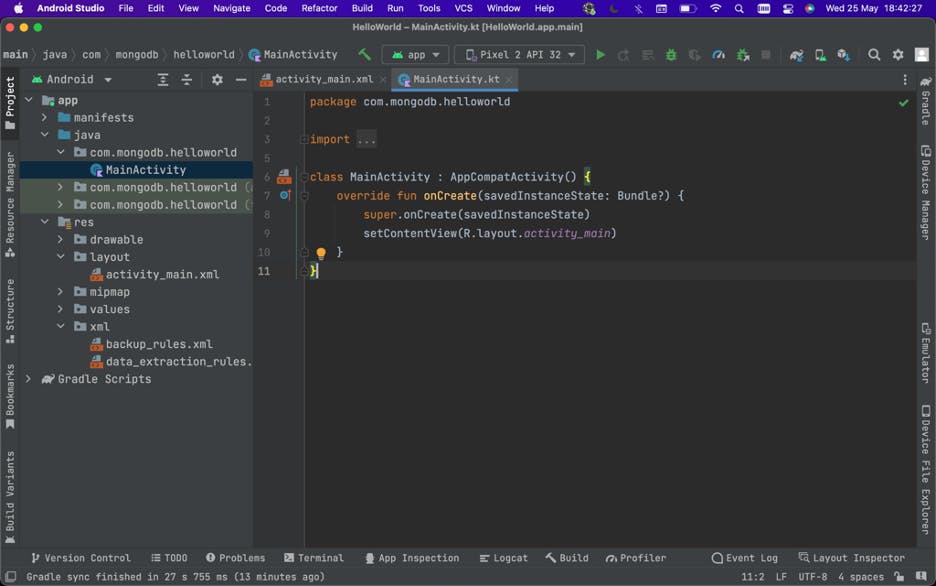Hide the Project panel with minus icon

pos(241,79)
